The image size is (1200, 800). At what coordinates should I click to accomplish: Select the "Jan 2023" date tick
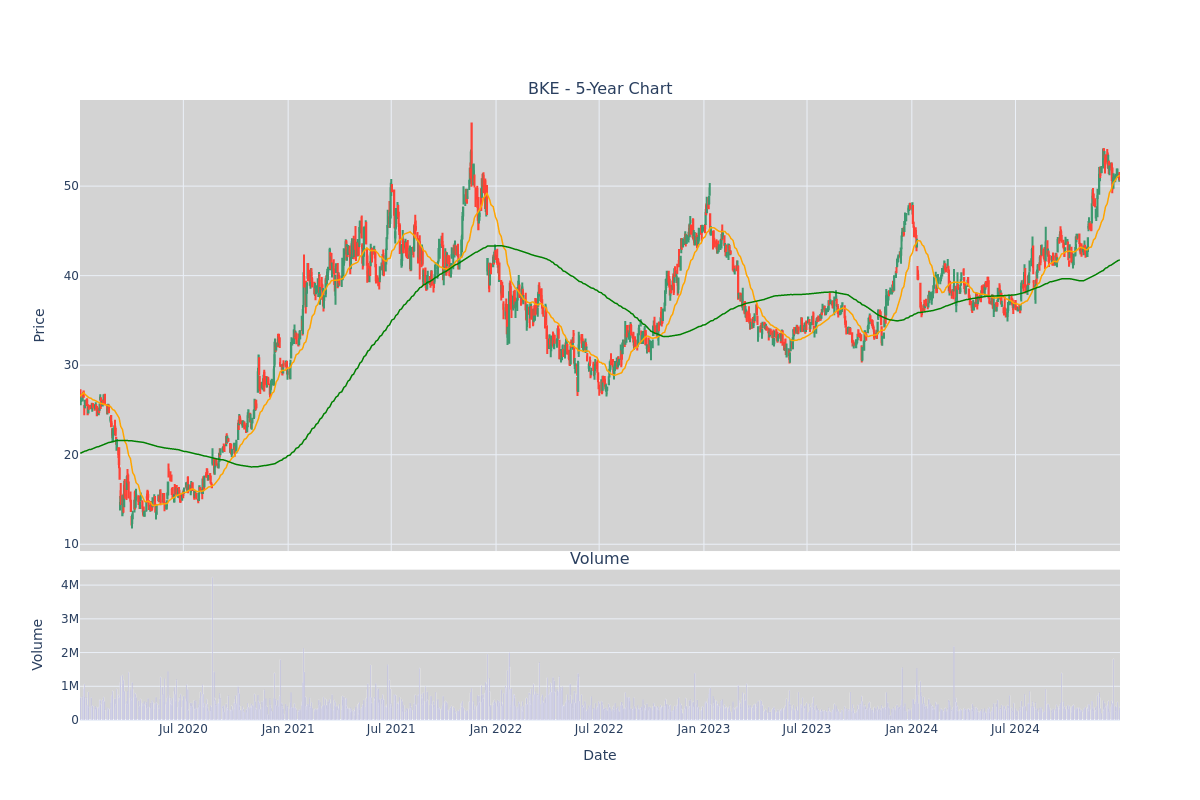[704, 729]
